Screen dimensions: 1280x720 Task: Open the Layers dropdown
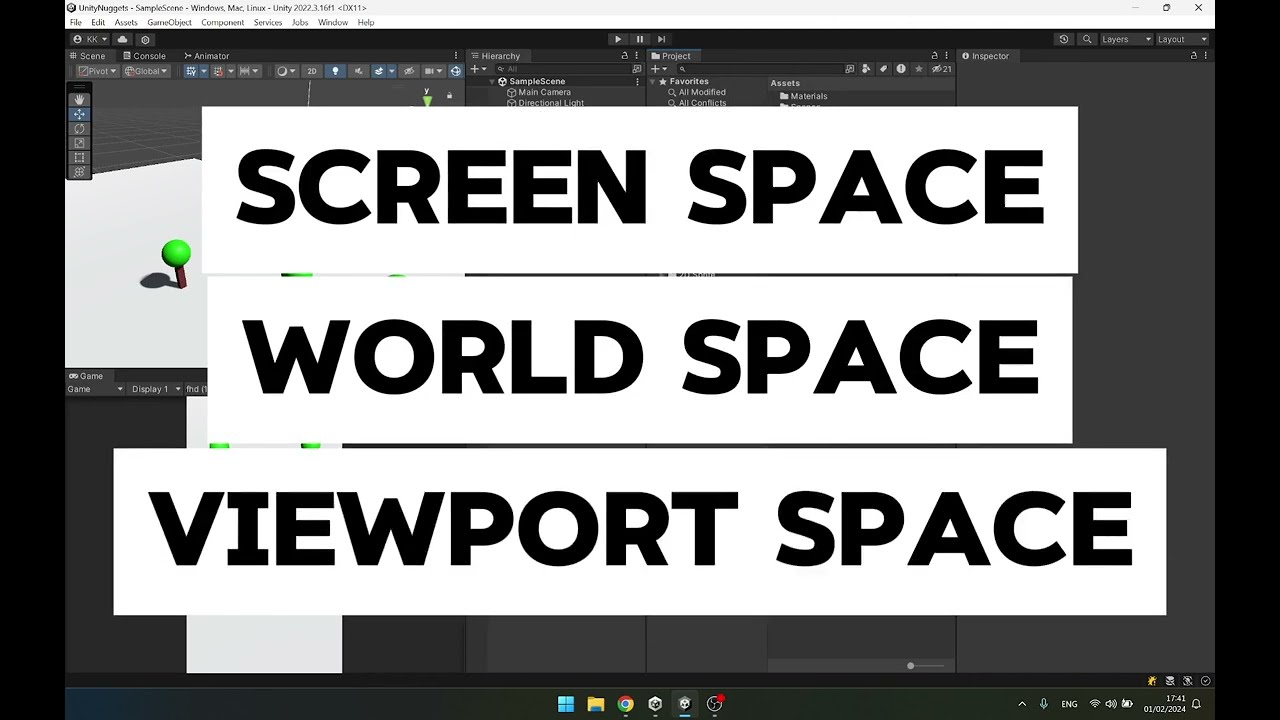1125,39
